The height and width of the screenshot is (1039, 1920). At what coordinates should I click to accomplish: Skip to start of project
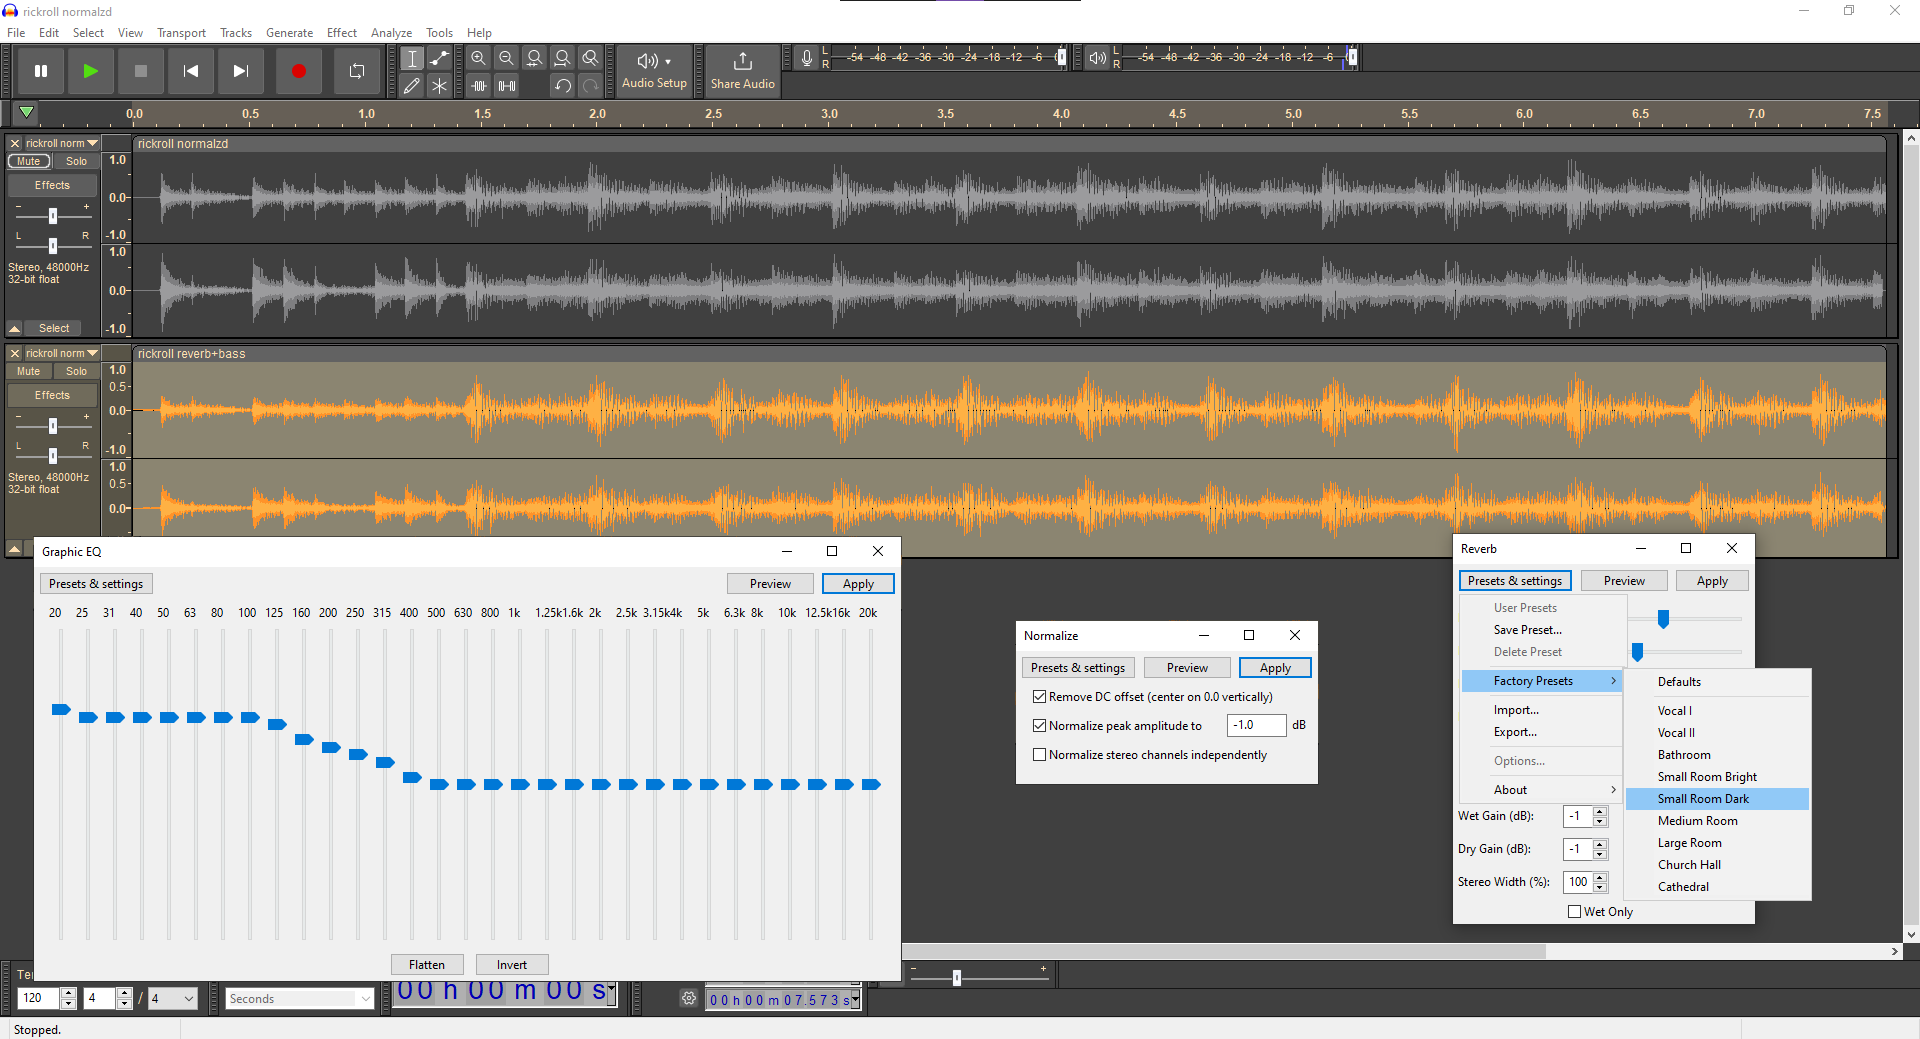190,71
